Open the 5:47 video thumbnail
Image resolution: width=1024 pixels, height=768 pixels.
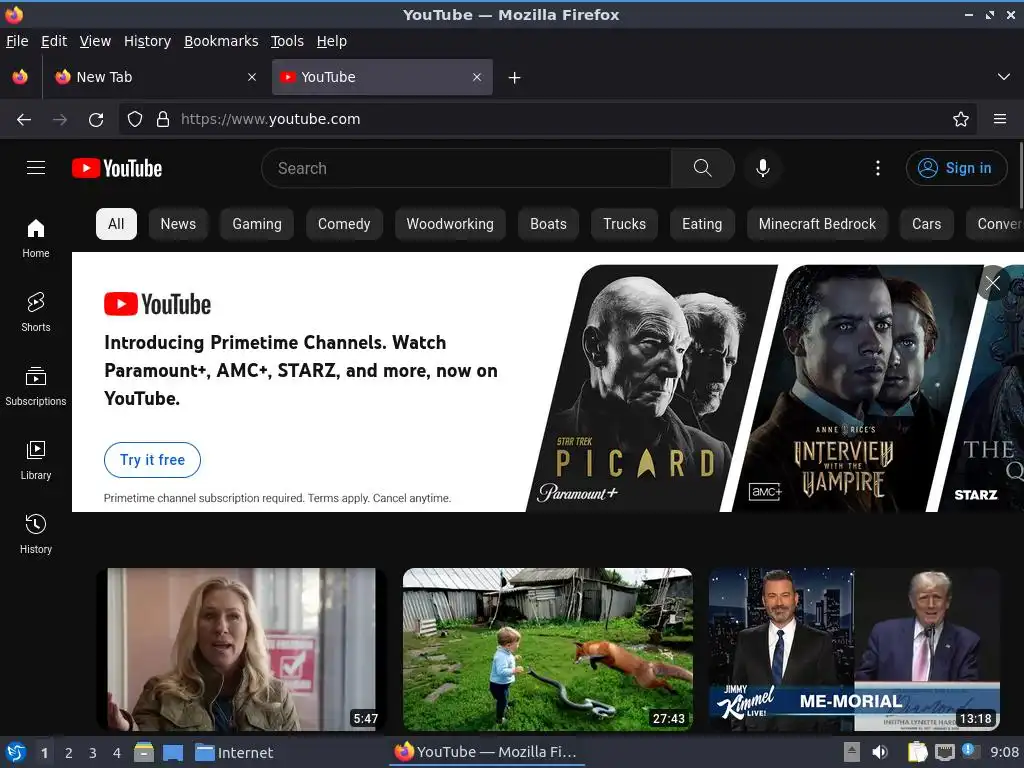click(242, 649)
